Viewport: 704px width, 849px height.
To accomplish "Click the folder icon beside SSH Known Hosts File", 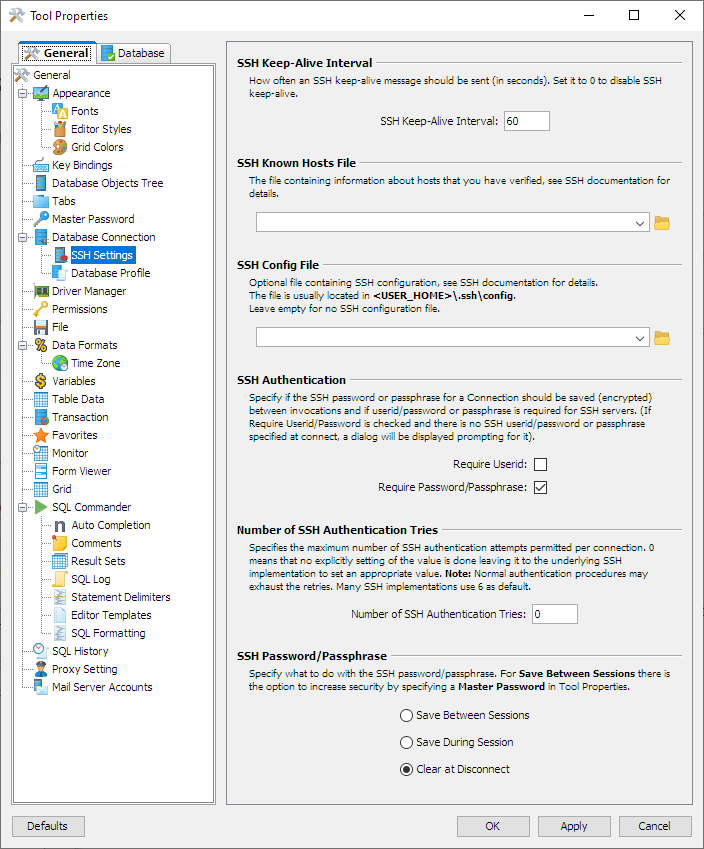I will click(661, 223).
